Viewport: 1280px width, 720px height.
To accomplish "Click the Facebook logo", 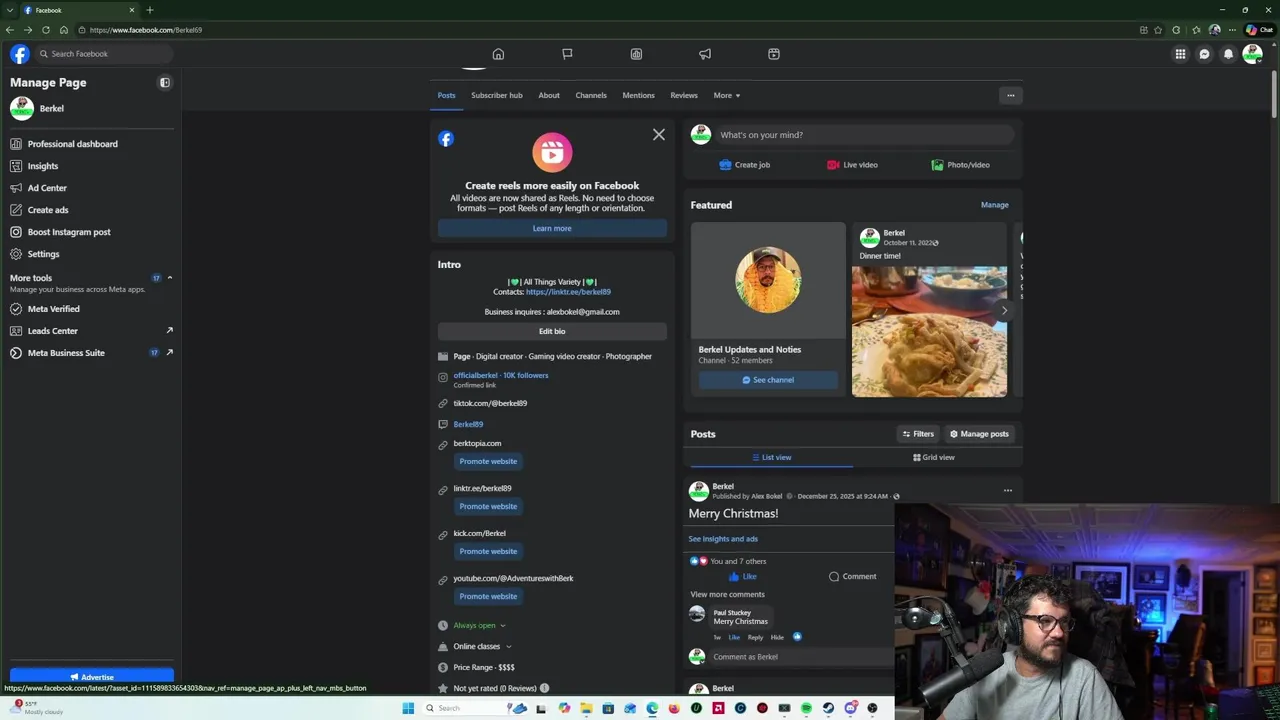I will click(x=20, y=54).
